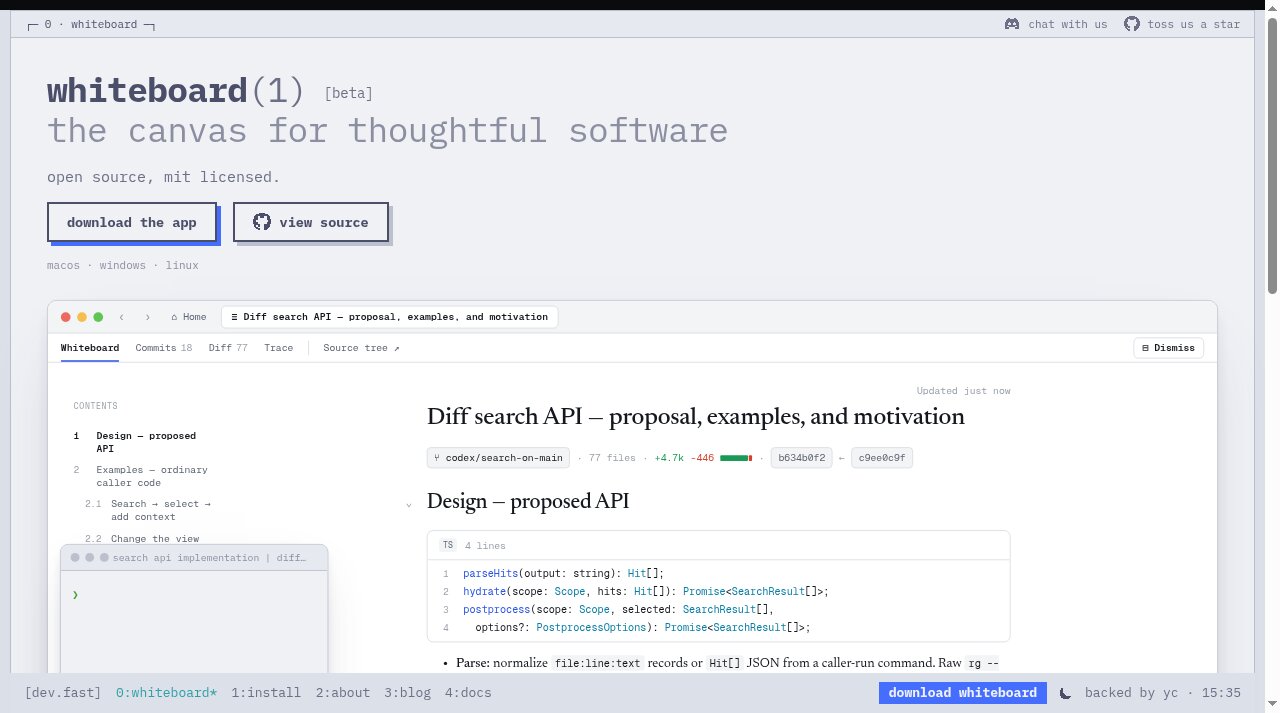The height and width of the screenshot is (713, 1280).
Task: Click code line hydrate(scope: Scope
Action: tap(646, 591)
